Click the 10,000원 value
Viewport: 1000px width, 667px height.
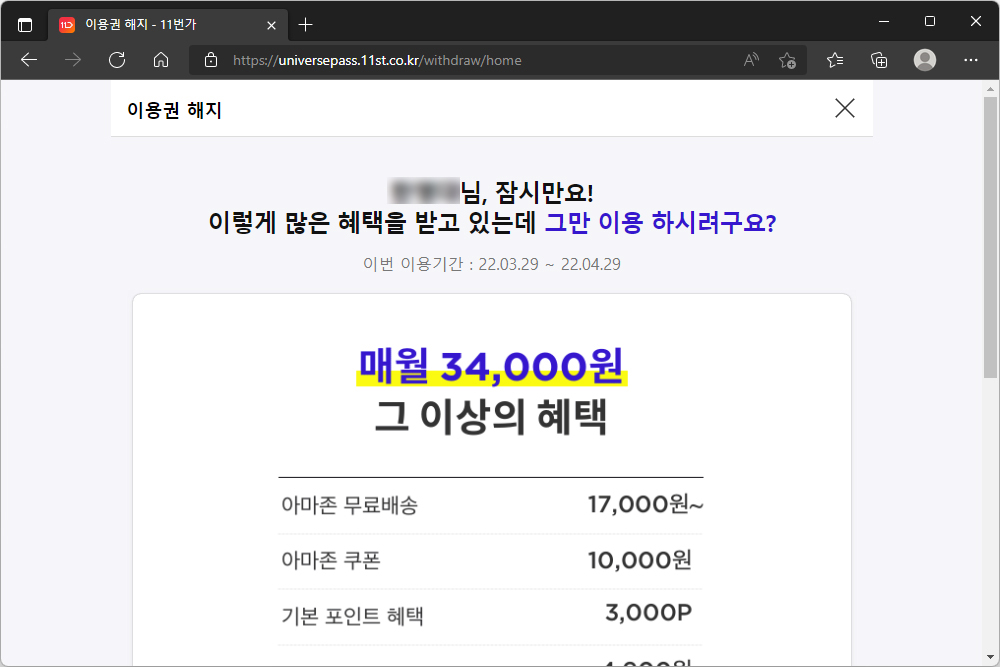pyautogui.click(x=640, y=561)
